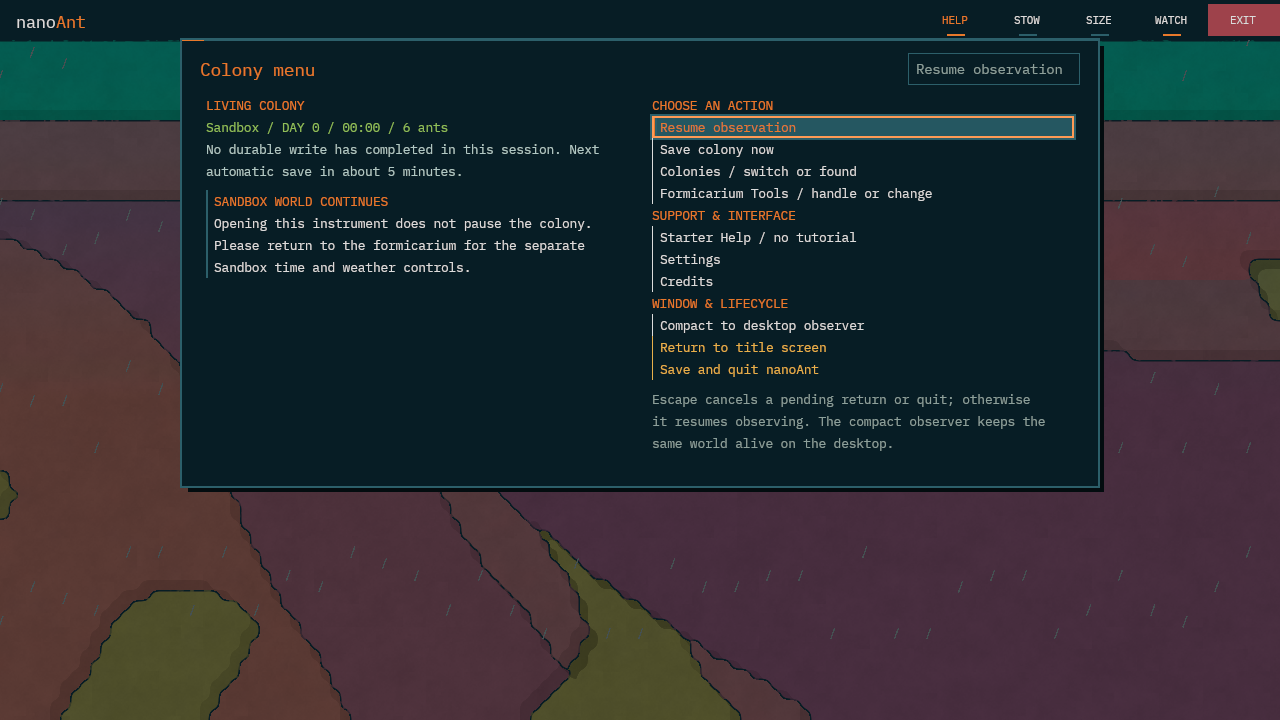The image size is (1280, 720).
Task: Click the Sandbox day and ants status line
Action: [x=327, y=127]
